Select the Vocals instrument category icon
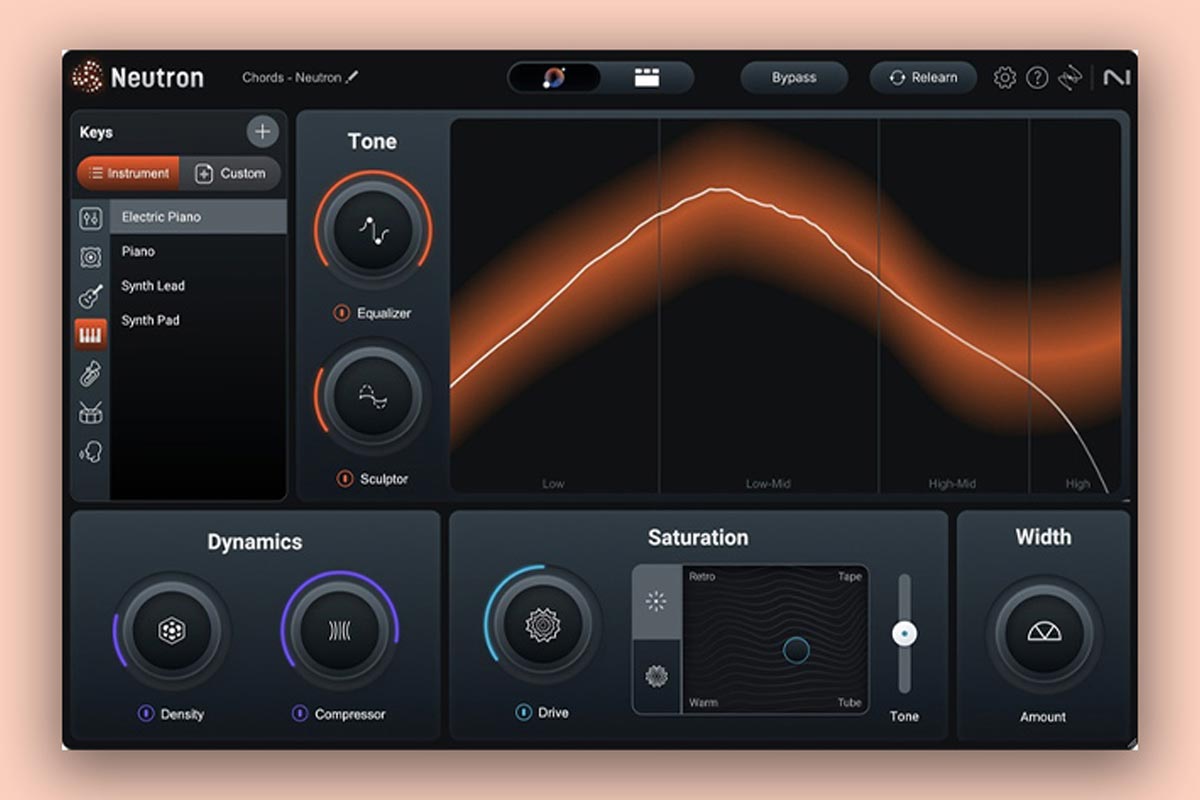The height and width of the screenshot is (800, 1200). (x=90, y=450)
